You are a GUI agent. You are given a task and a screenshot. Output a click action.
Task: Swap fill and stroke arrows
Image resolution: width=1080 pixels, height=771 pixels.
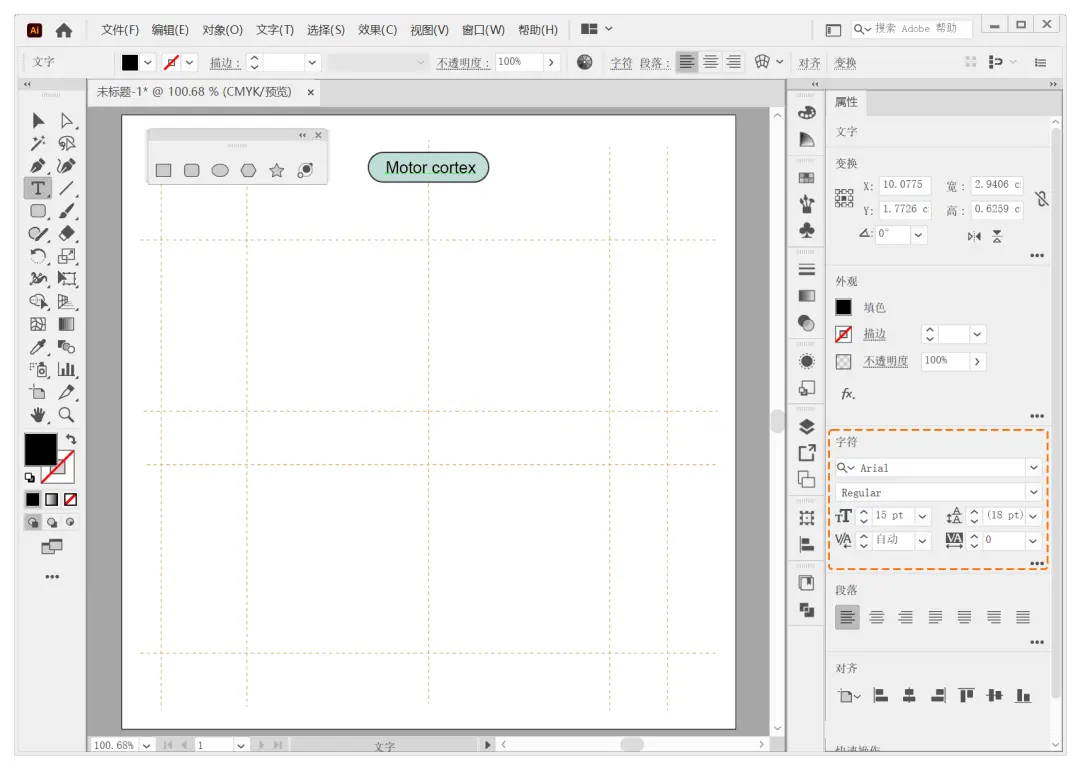point(71,439)
